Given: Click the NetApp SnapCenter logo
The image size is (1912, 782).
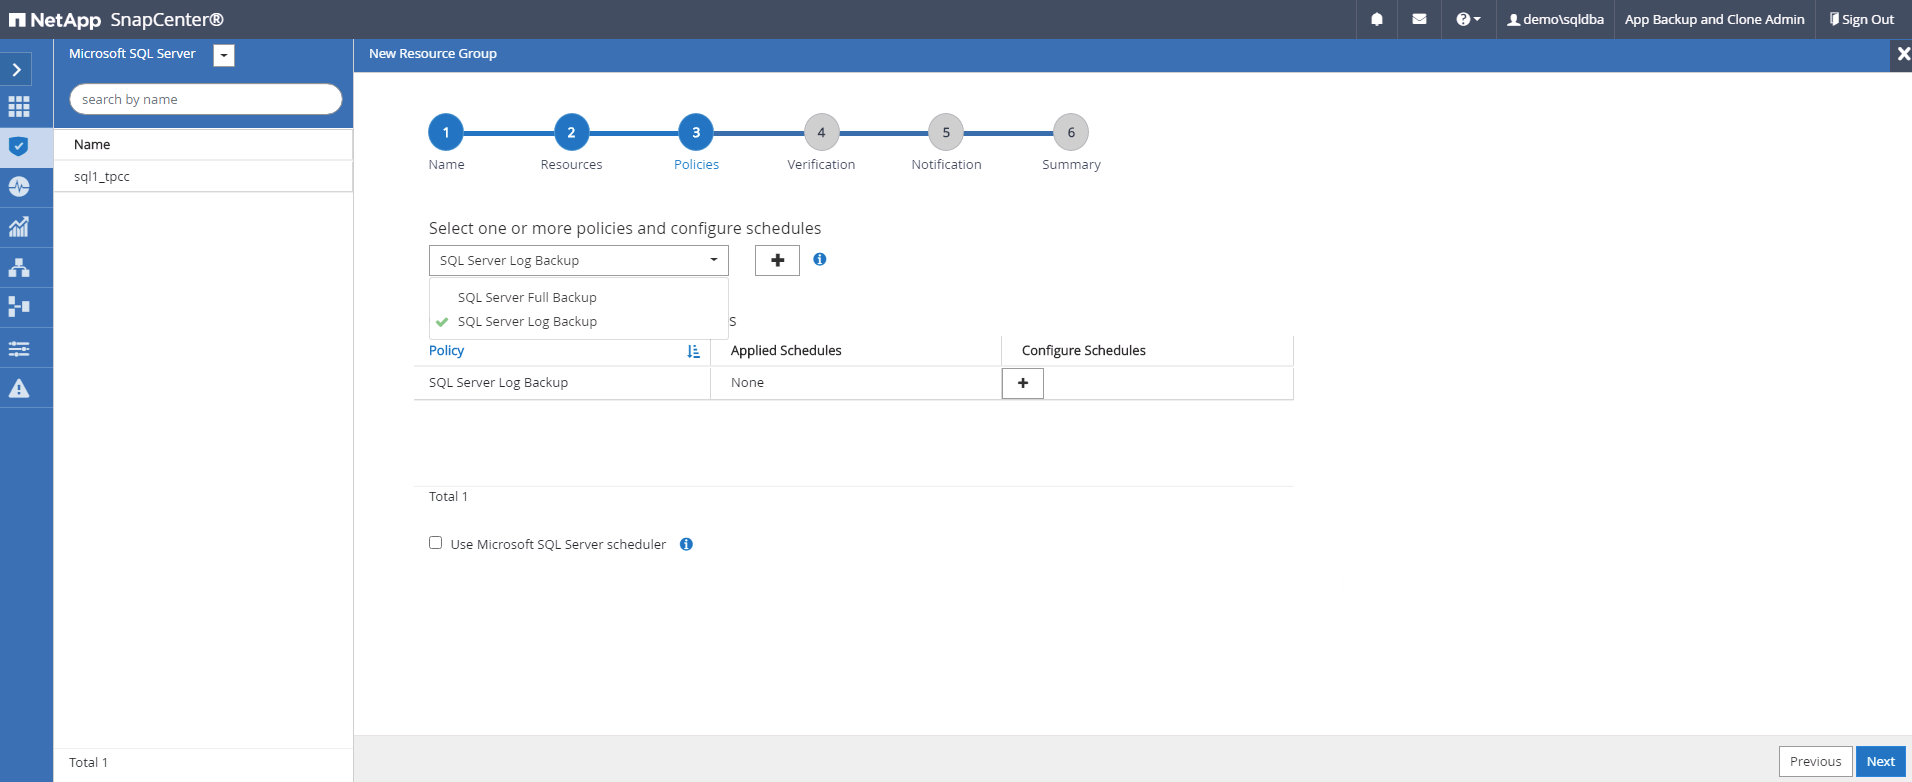Looking at the screenshot, I should tap(116, 19).
